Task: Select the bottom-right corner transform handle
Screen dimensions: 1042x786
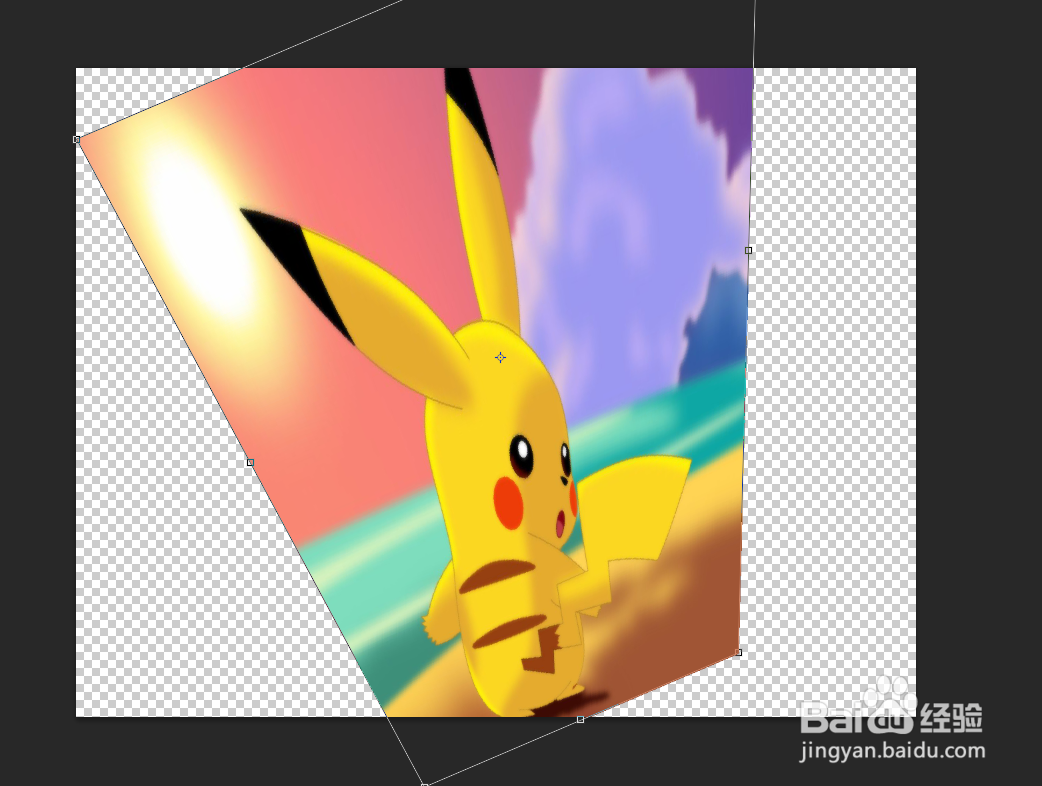Action: [738, 652]
